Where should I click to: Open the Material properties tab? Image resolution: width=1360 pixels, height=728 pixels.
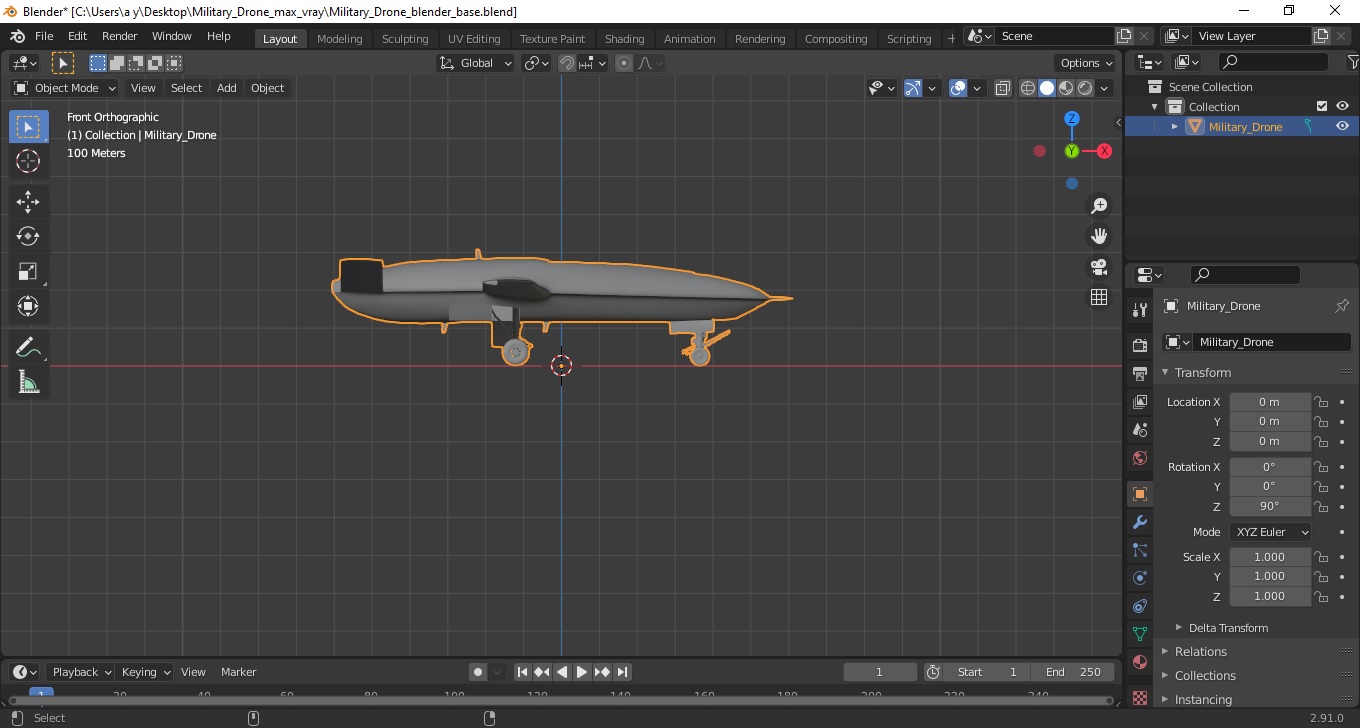point(1139,663)
